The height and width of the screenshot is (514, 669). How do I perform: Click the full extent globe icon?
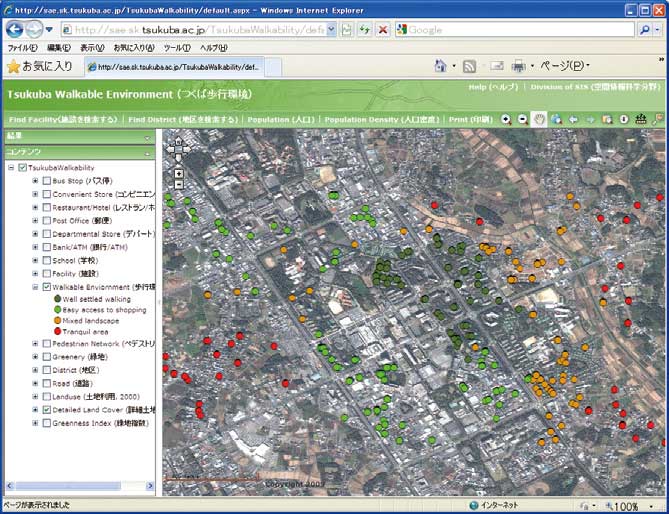pos(556,120)
